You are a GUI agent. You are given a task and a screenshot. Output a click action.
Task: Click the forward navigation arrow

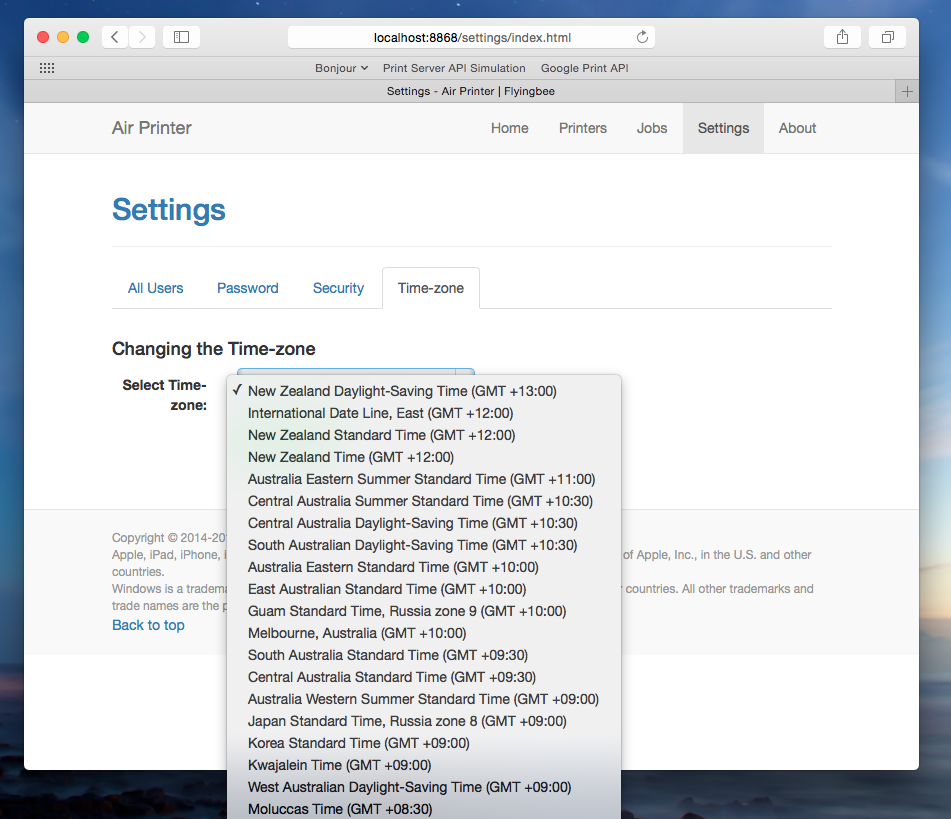142,37
